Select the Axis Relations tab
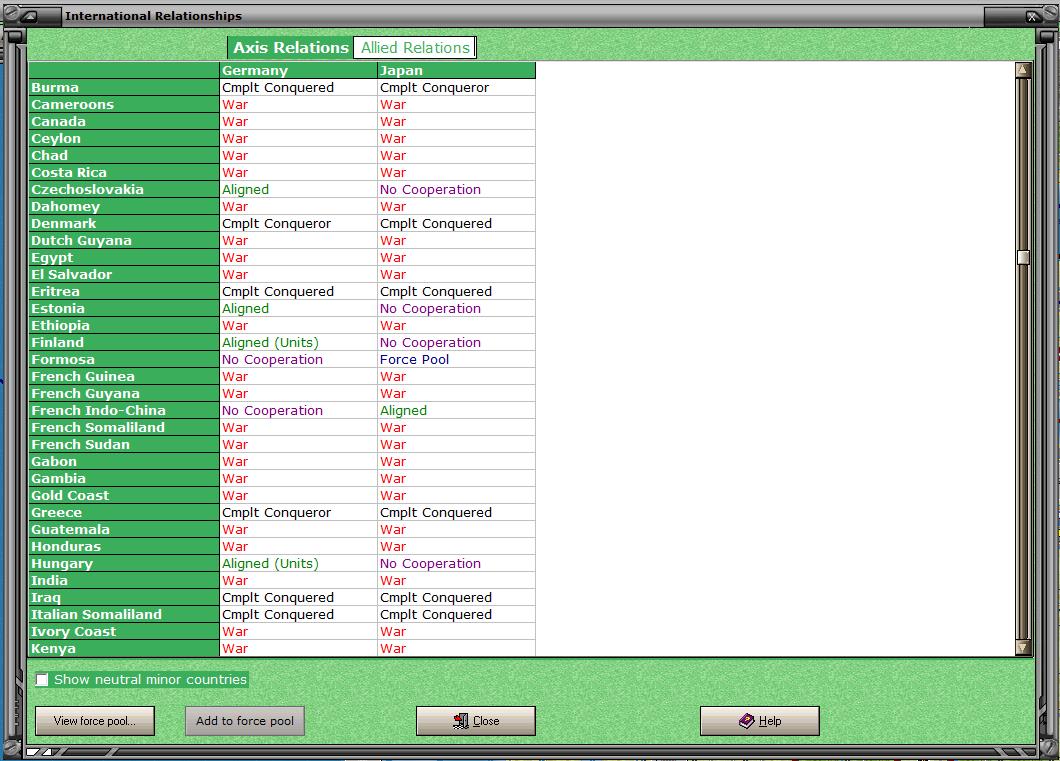This screenshot has height=761, width=1060. coord(291,47)
